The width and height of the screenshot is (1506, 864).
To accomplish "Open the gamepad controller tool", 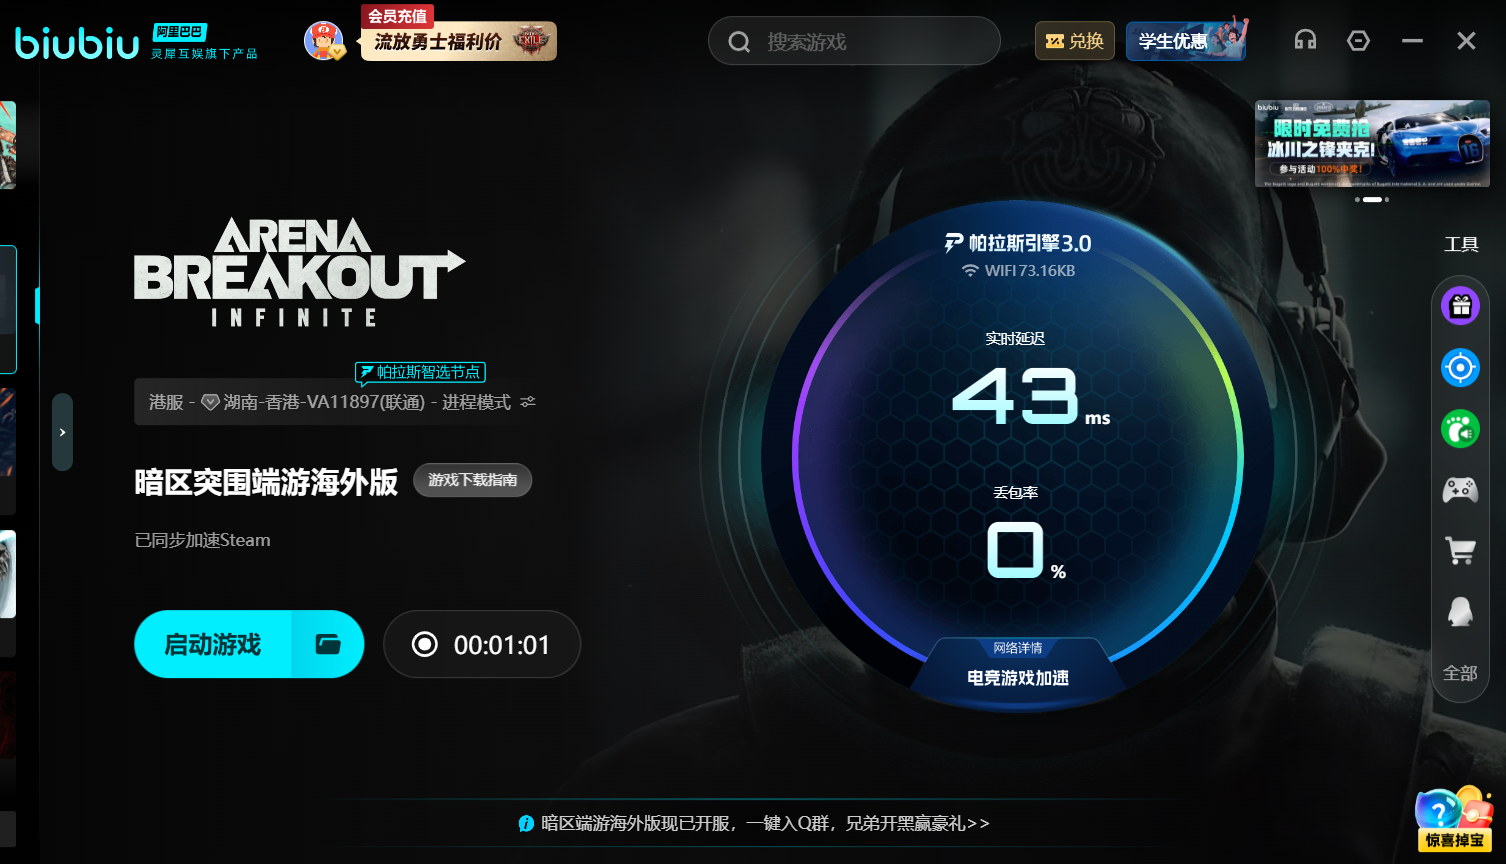I will point(1460,490).
